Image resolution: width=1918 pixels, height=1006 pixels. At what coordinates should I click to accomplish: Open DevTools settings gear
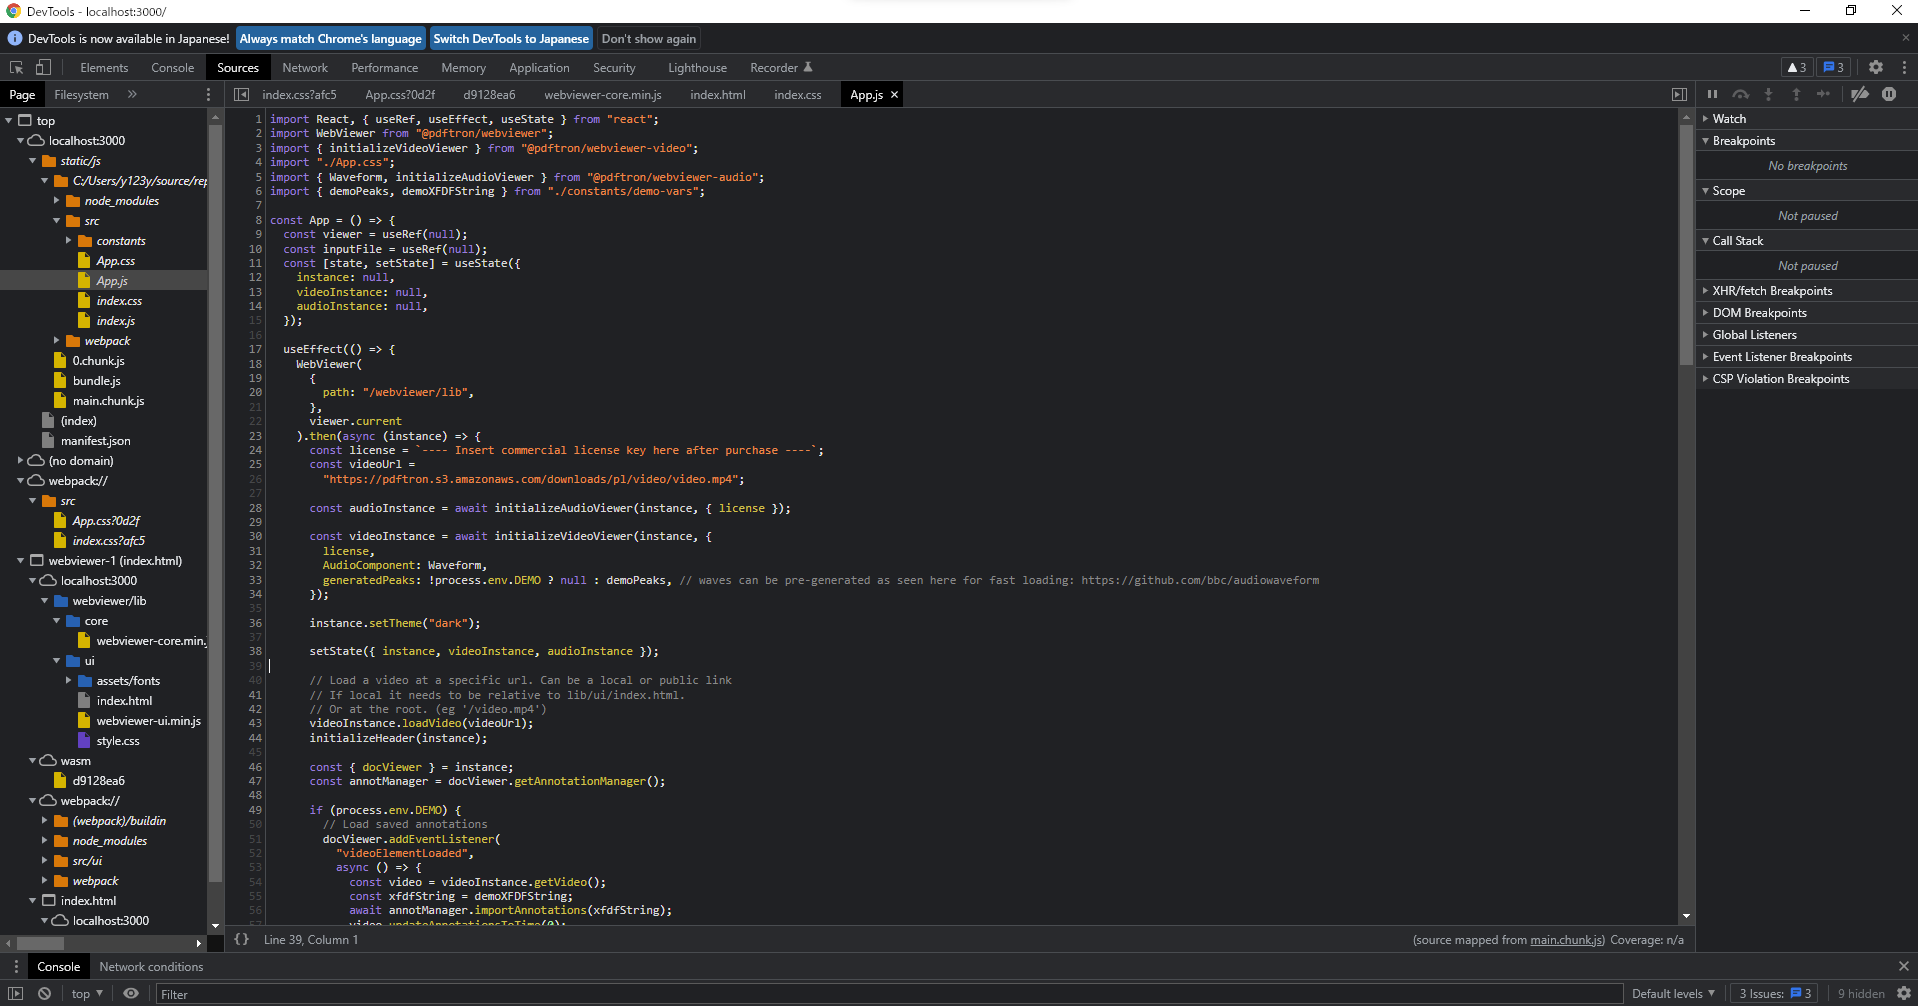[x=1876, y=67]
